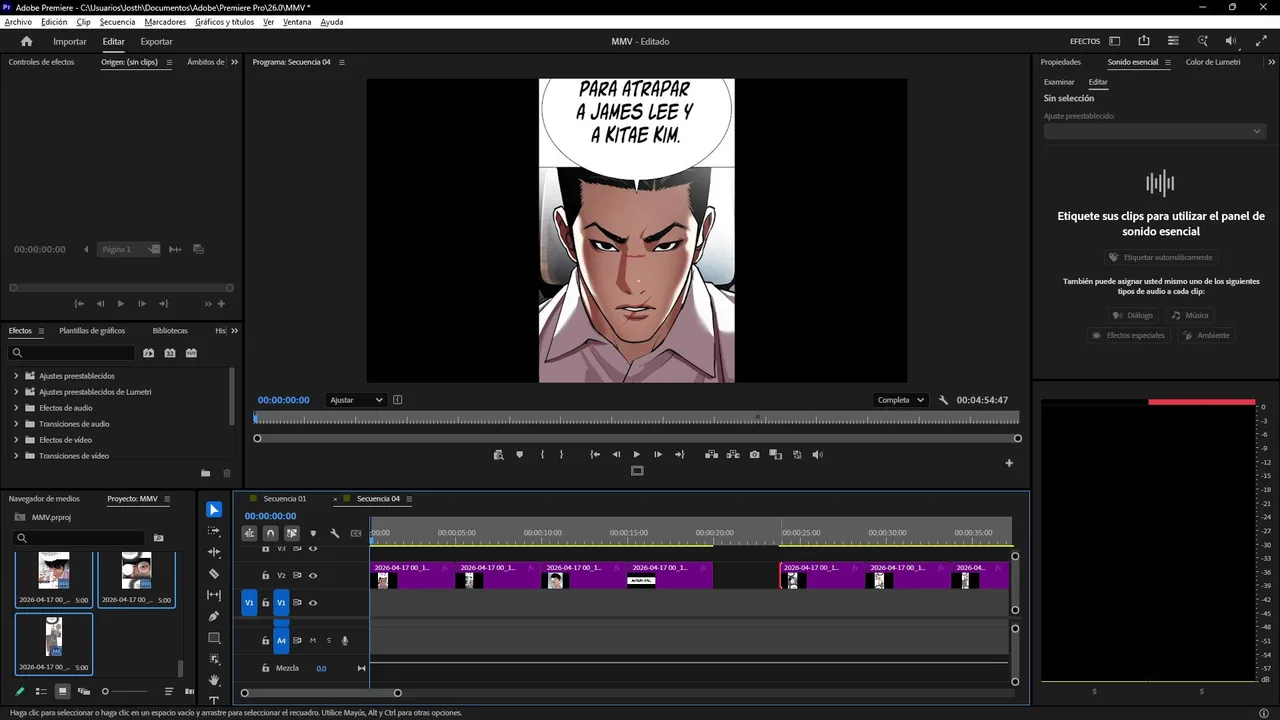Select the Selection arrow tool

(214, 510)
